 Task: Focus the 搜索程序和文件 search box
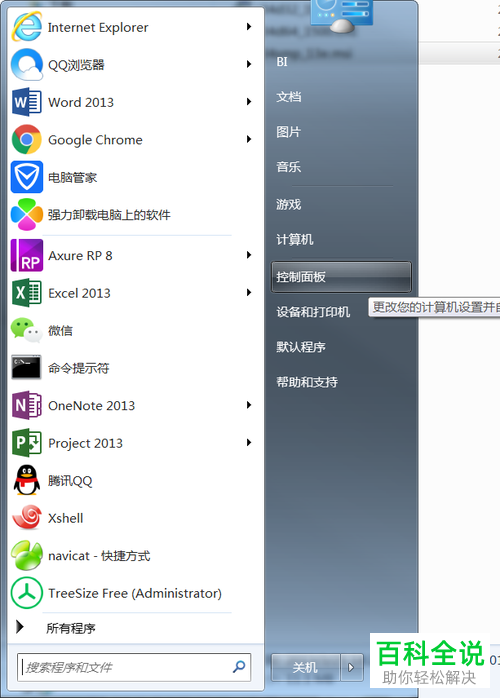[134, 667]
